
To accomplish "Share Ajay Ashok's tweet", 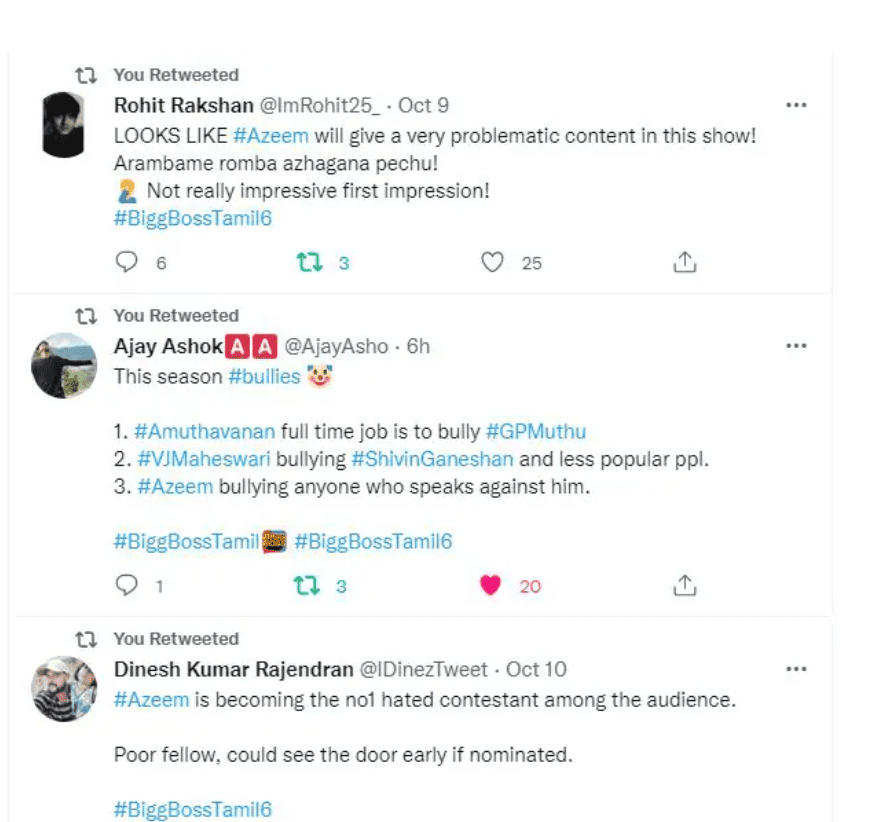I will [684, 586].
